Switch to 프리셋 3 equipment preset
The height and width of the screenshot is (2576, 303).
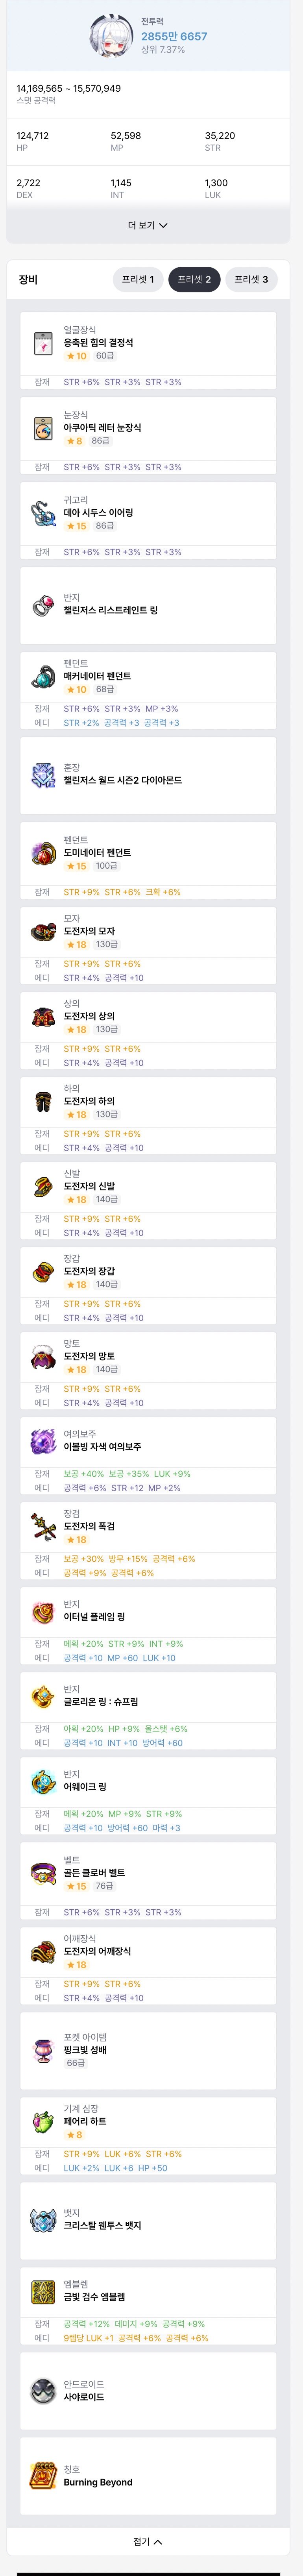click(x=251, y=280)
